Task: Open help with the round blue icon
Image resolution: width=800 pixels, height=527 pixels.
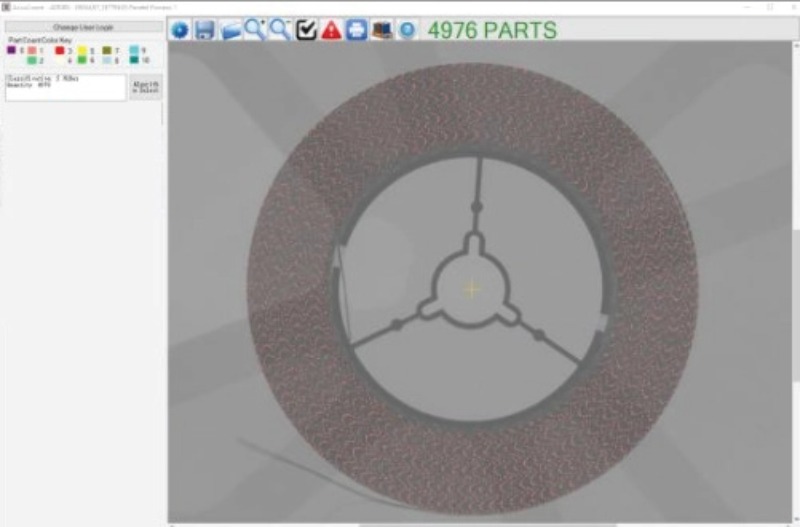Action: pos(407,30)
